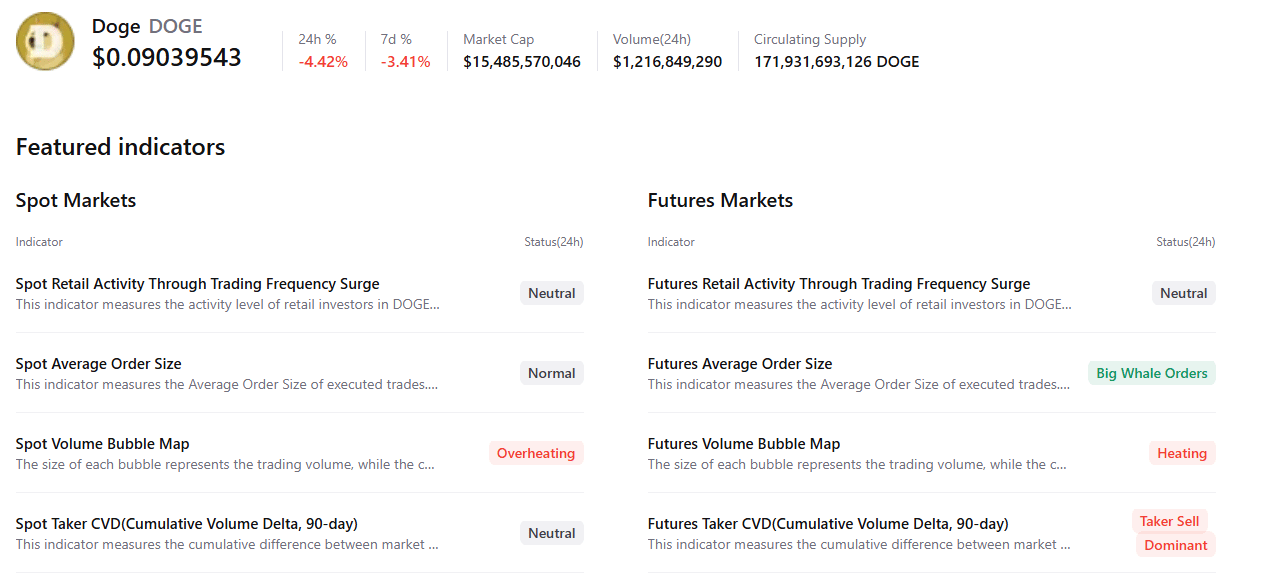Click the Doge DOGE coin name

tap(146, 26)
